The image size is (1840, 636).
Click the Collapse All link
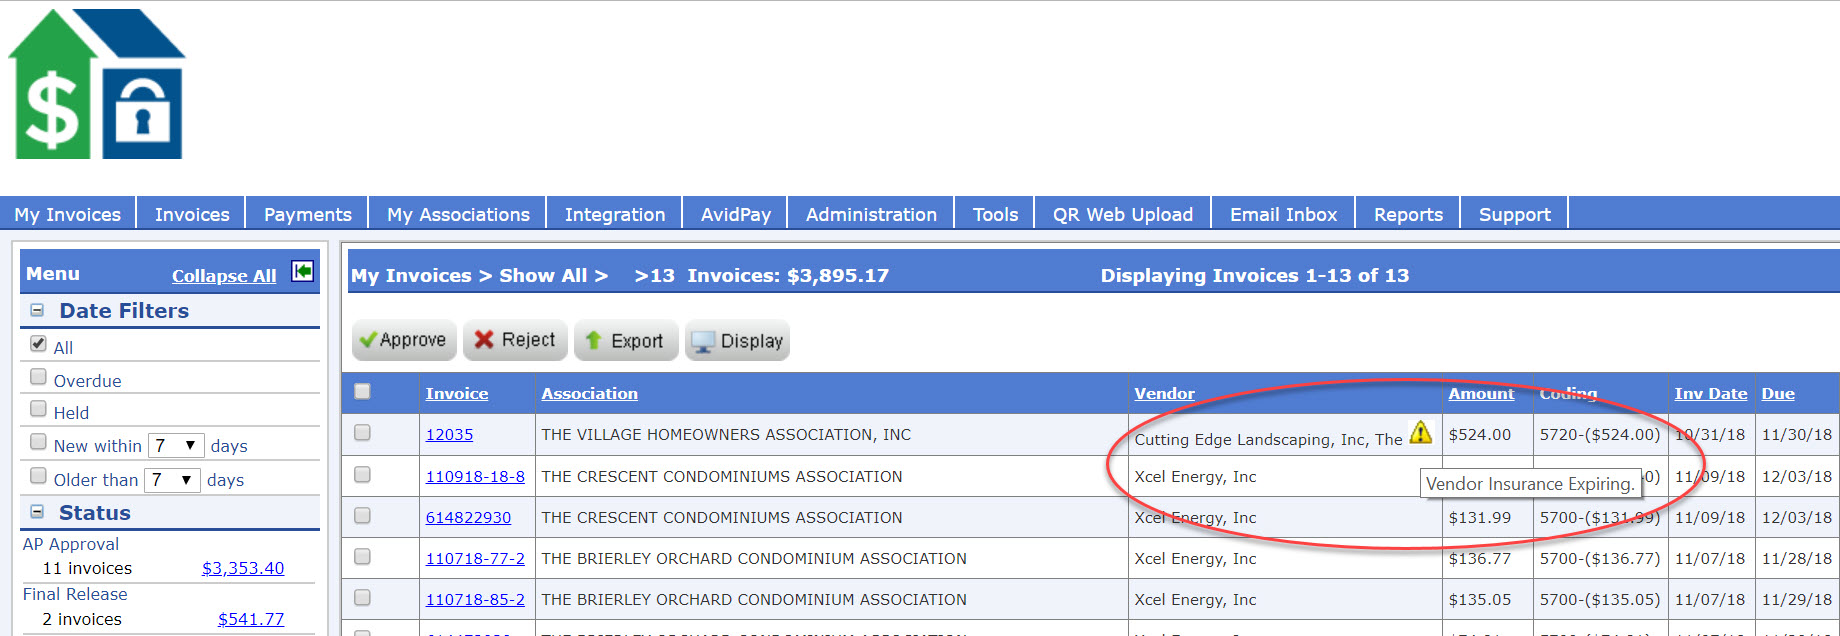pyautogui.click(x=224, y=276)
